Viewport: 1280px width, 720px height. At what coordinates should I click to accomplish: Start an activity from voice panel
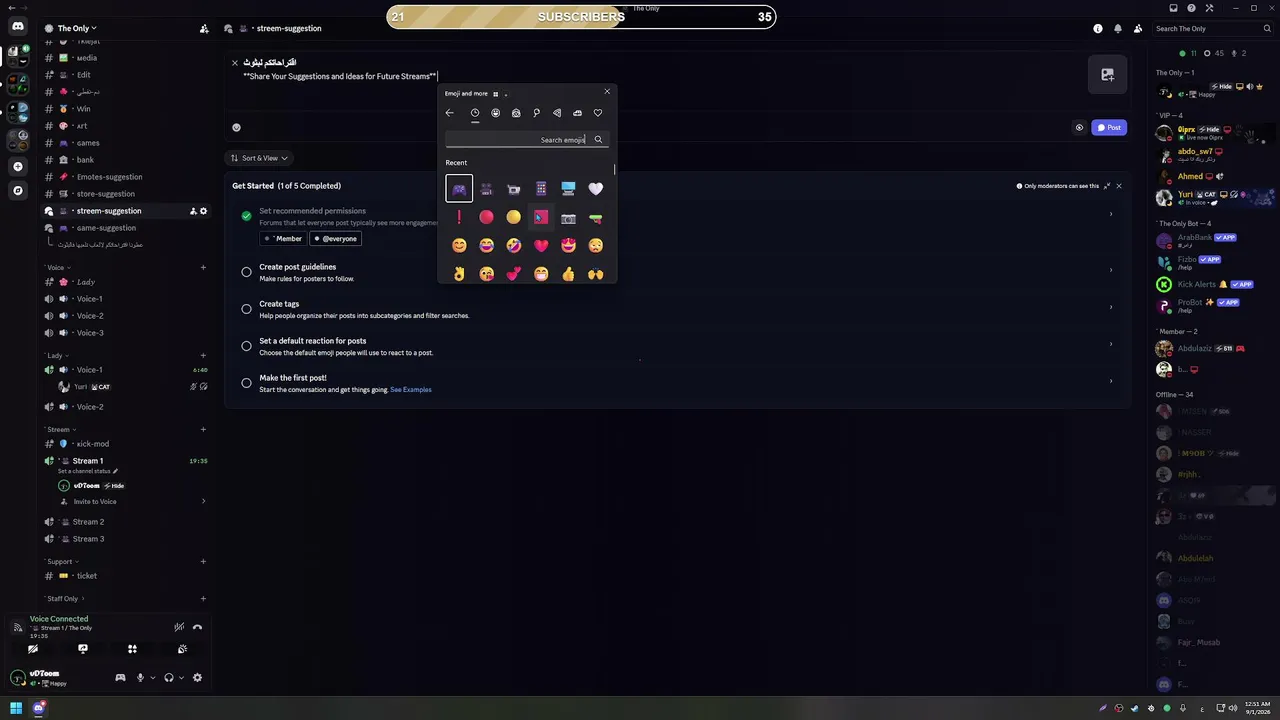coord(132,649)
